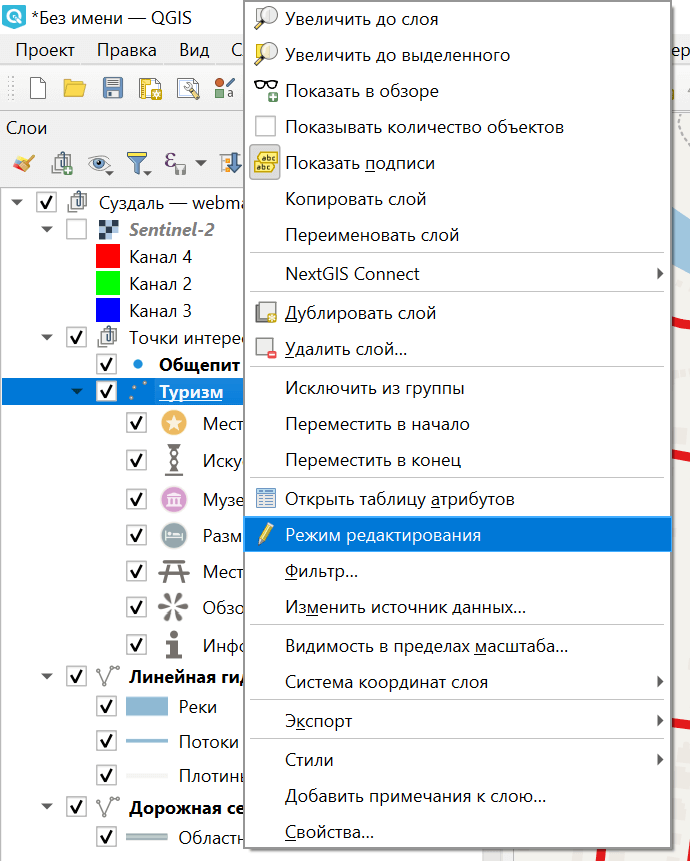Select the Туризм layer name
690x861 pixels.
coord(191,392)
